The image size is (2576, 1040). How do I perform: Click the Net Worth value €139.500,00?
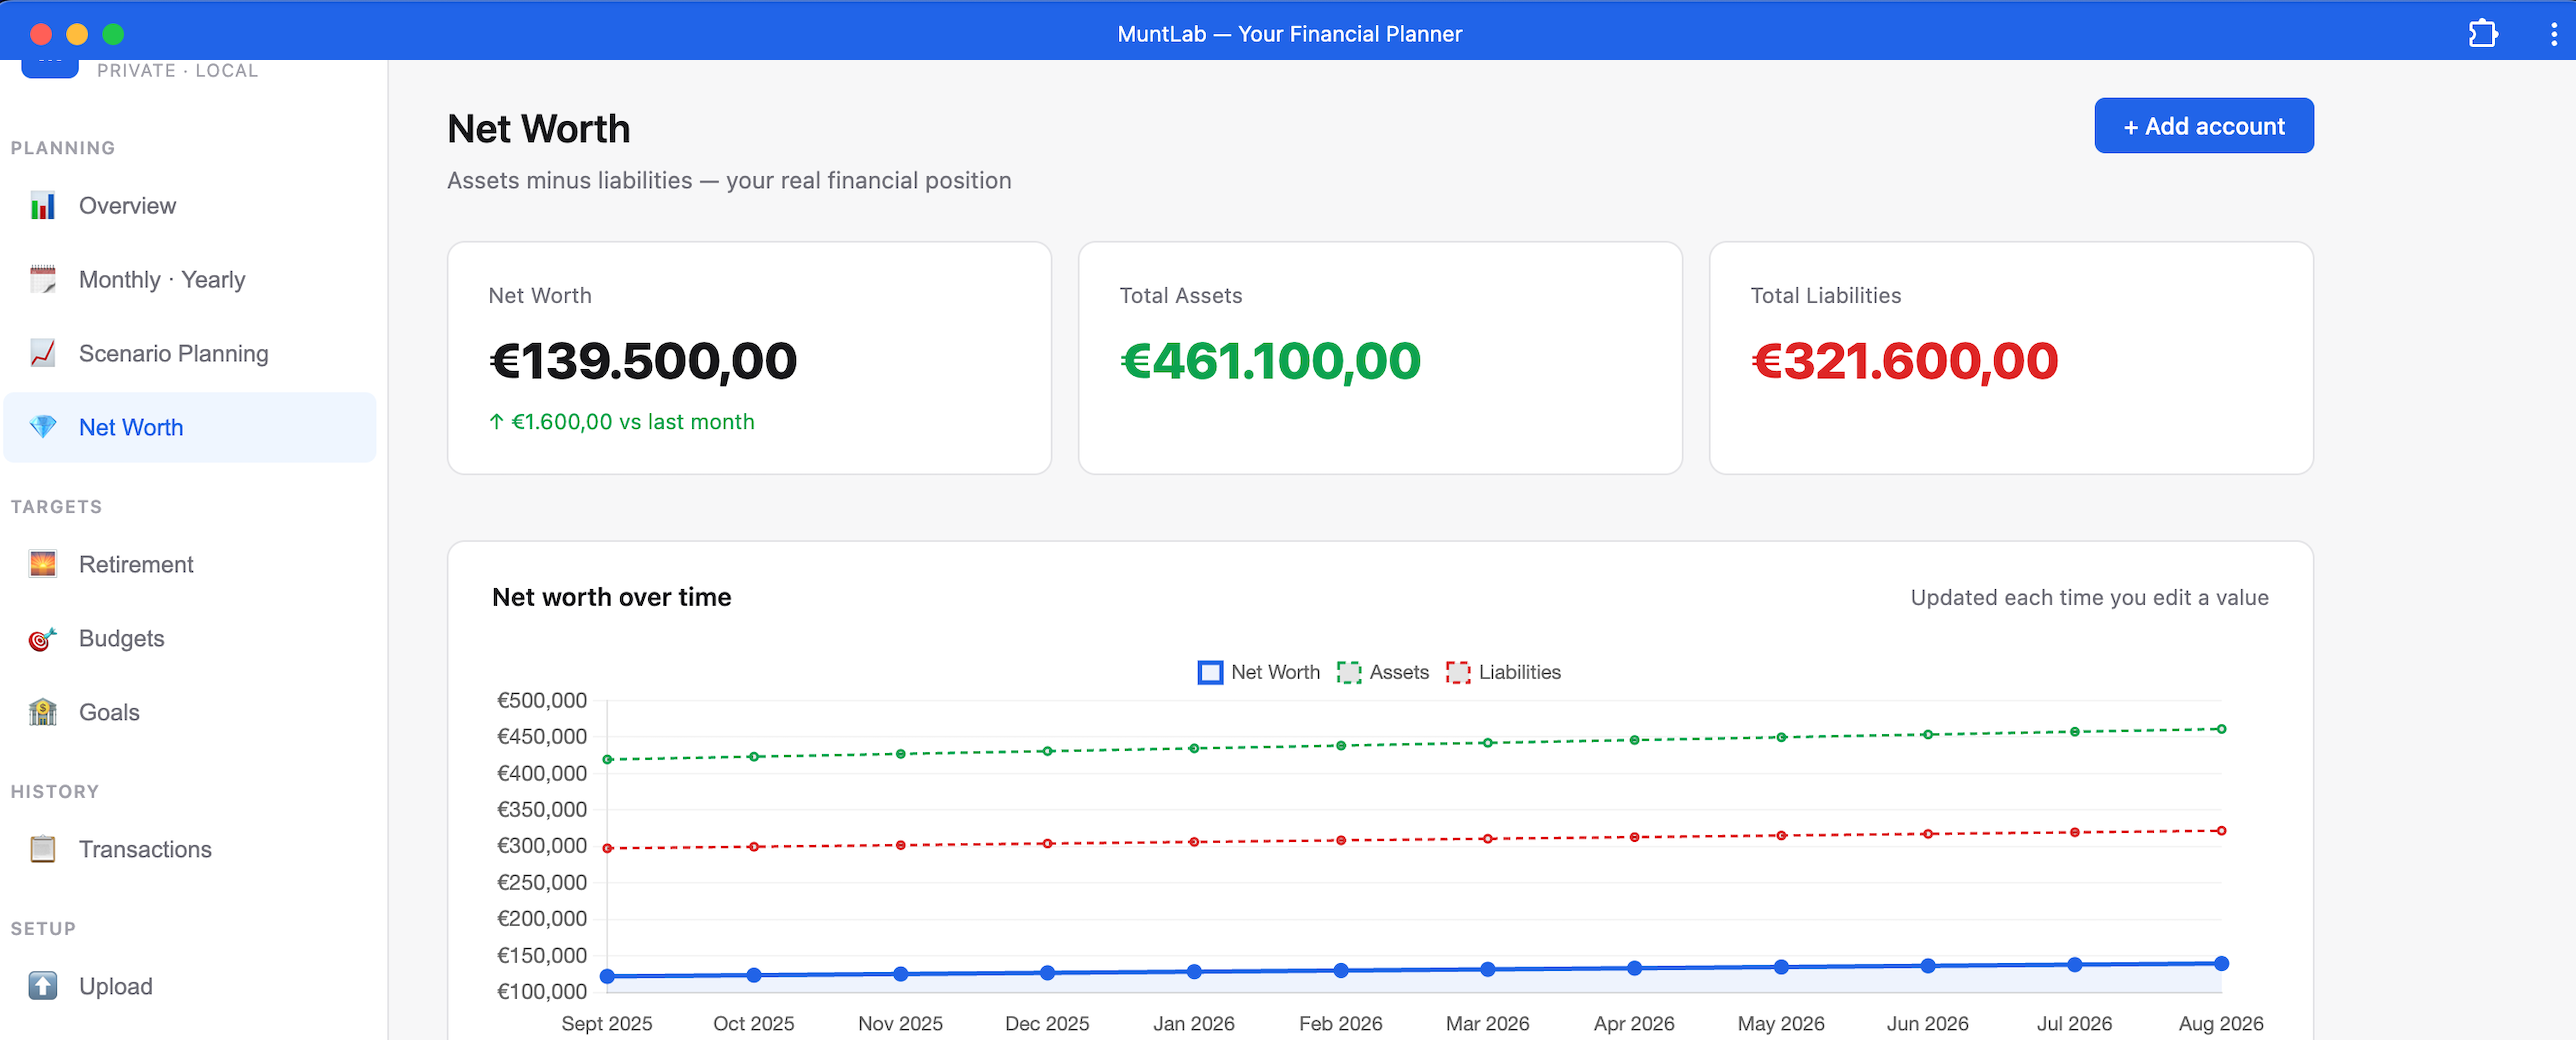643,361
